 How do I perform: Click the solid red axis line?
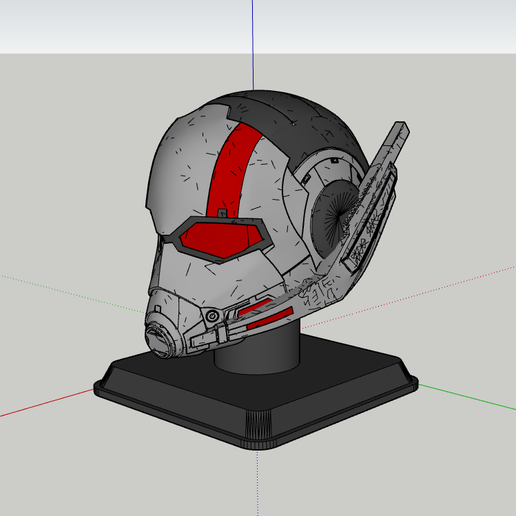47,403
